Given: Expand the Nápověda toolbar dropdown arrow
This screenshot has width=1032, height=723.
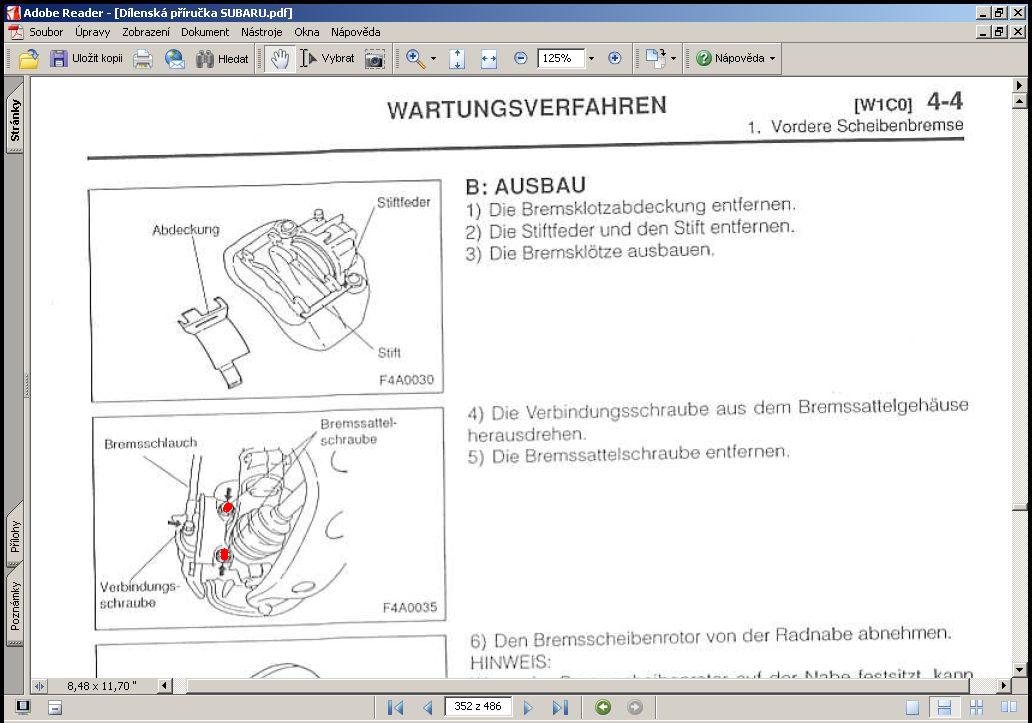Looking at the screenshot, I should (x=773, y=59).
